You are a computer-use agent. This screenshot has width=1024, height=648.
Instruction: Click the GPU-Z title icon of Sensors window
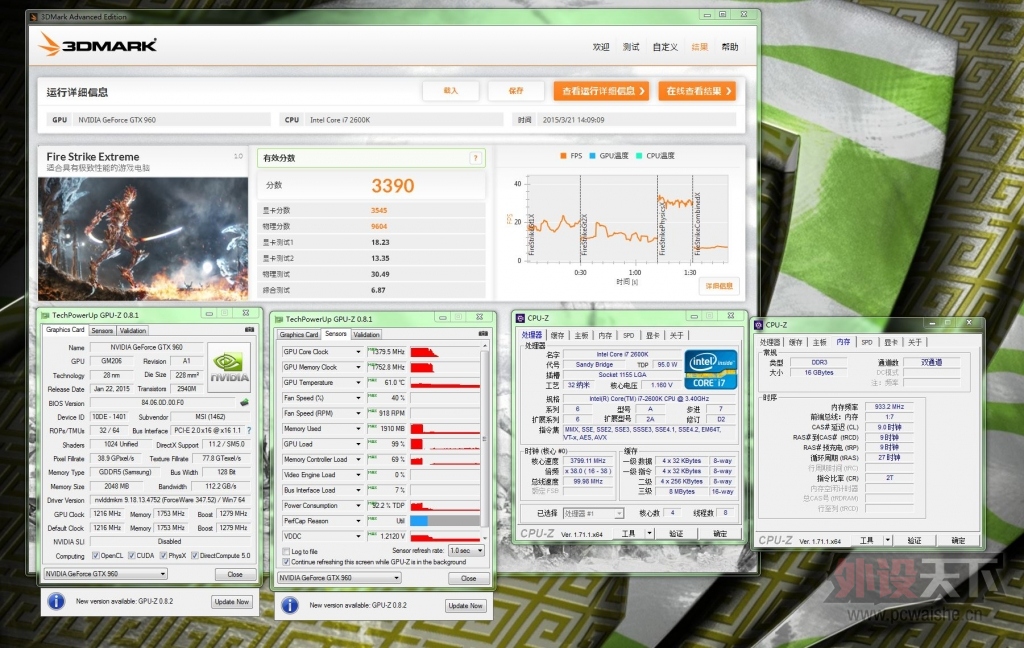click(280, 319)
